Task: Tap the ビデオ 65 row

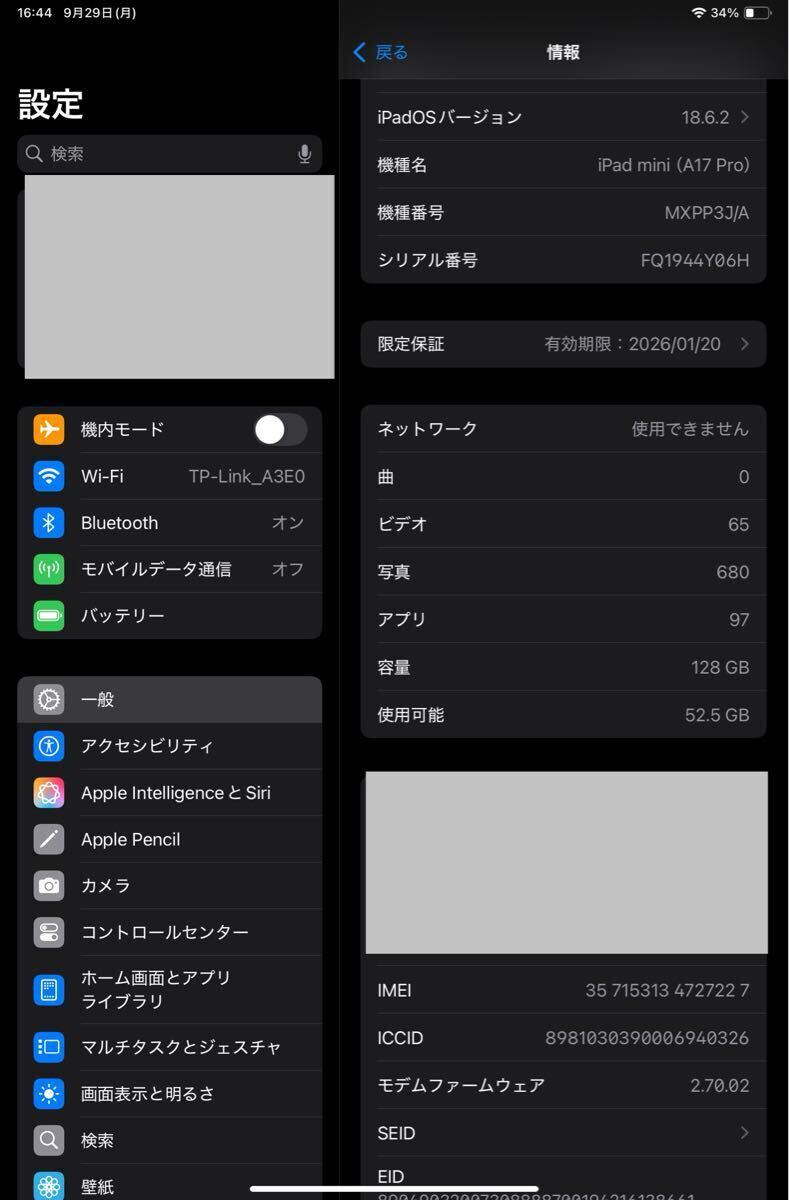Action: [x=563, y=524]
